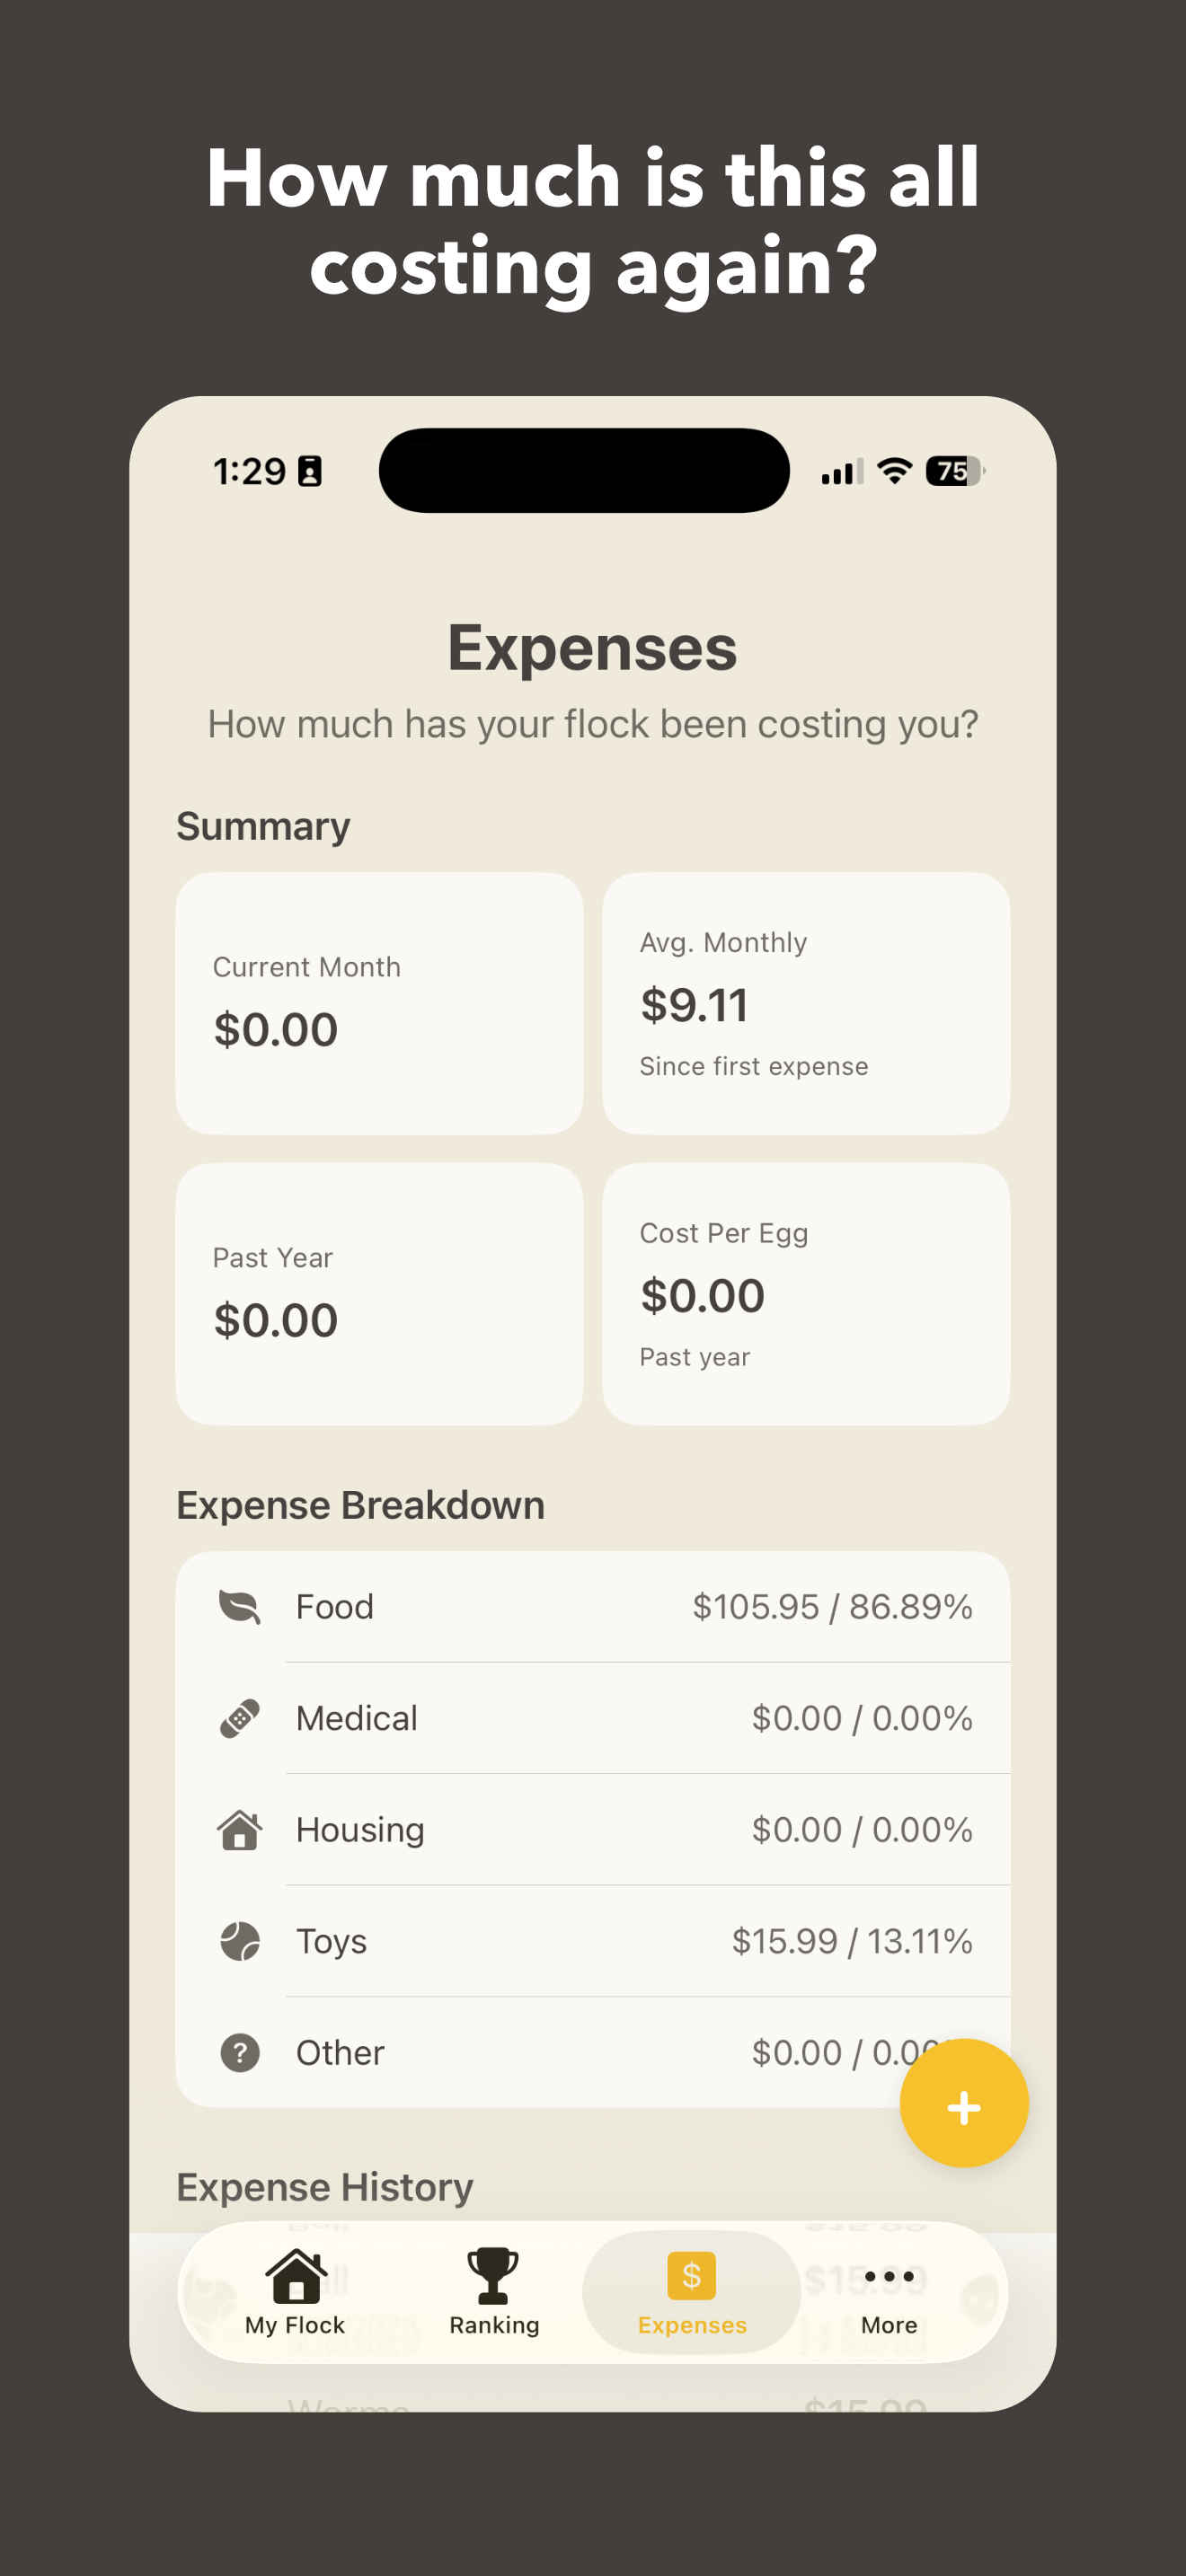Select the Expenses dollar icon tab

tap(692, 2291)
